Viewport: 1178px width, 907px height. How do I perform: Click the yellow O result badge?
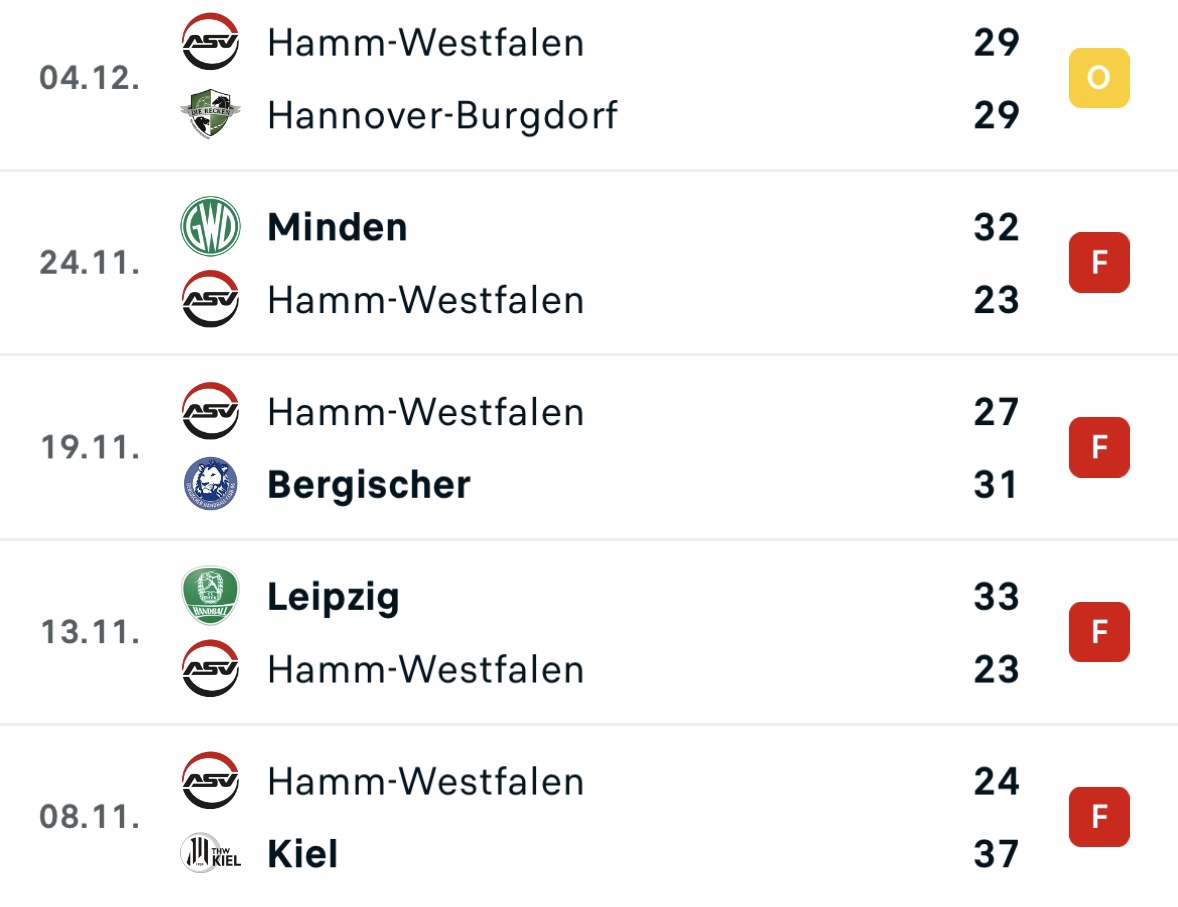tap(1099, 77)
